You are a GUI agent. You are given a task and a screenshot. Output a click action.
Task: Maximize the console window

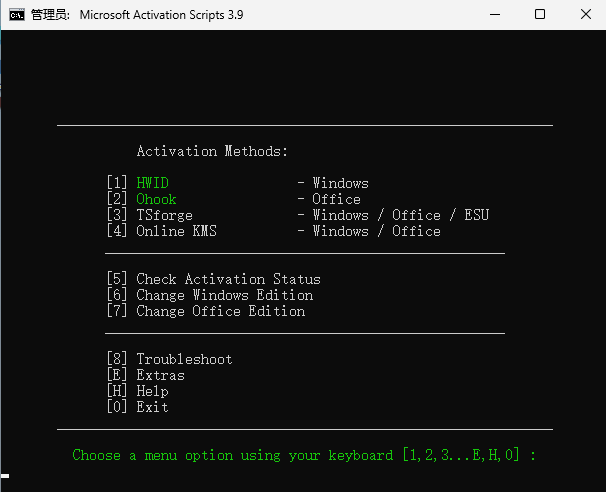click(x=540, y=15)
